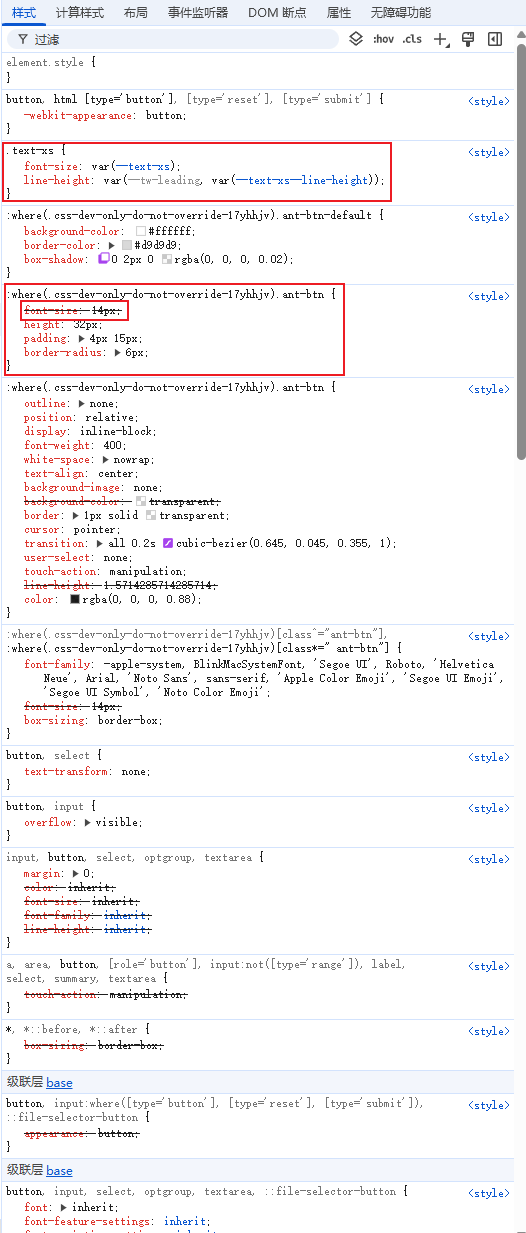Viewport: 526px width, 1233px height.
Task: Expand the overflow visible shorthand
Action: [88, 822]
